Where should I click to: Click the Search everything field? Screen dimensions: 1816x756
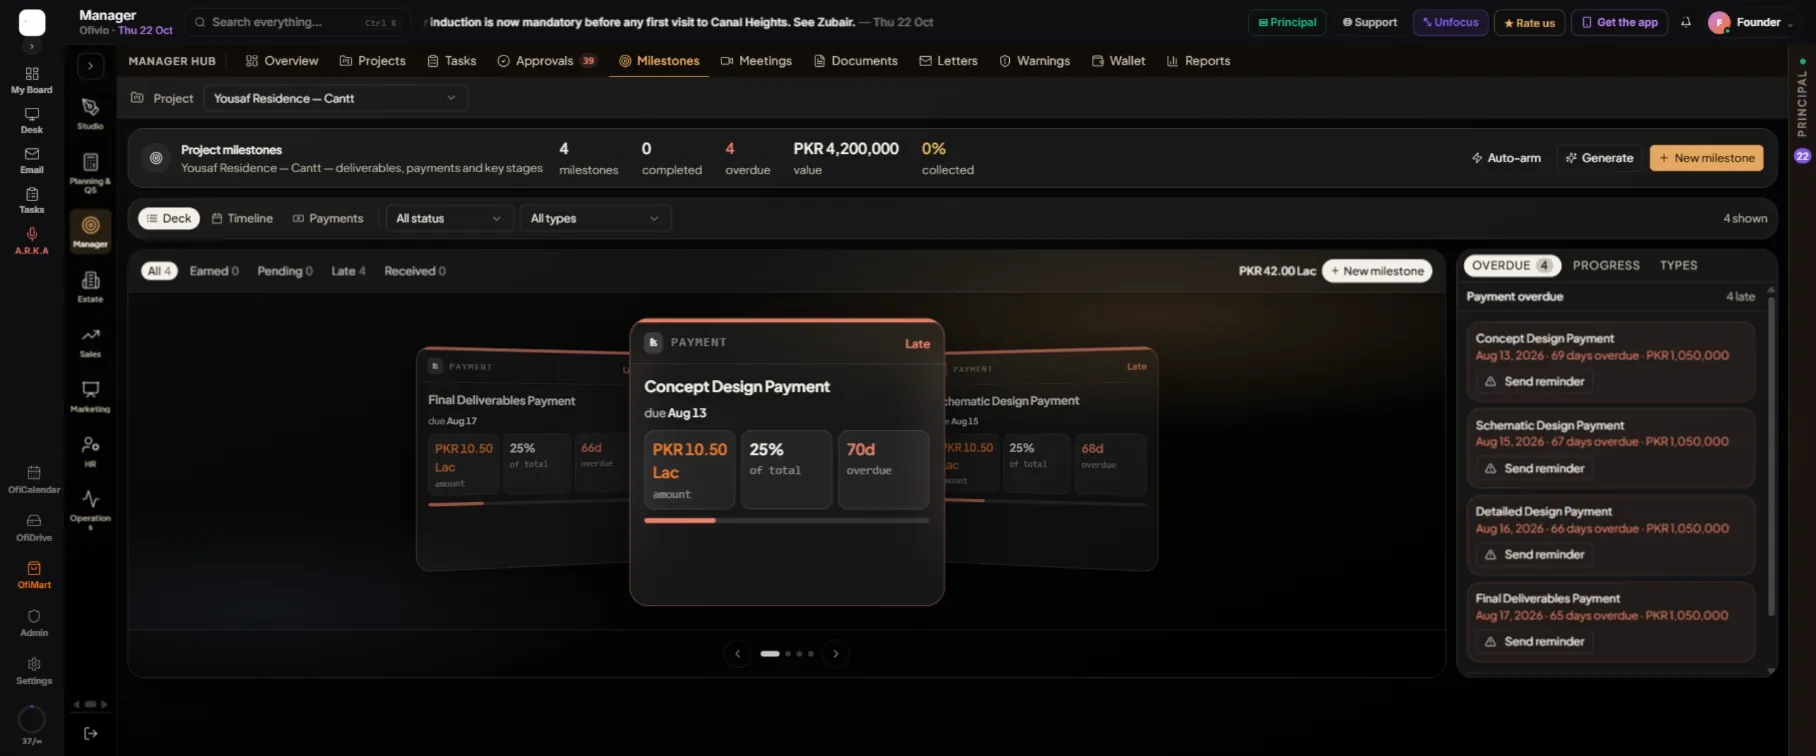[297, 22]
